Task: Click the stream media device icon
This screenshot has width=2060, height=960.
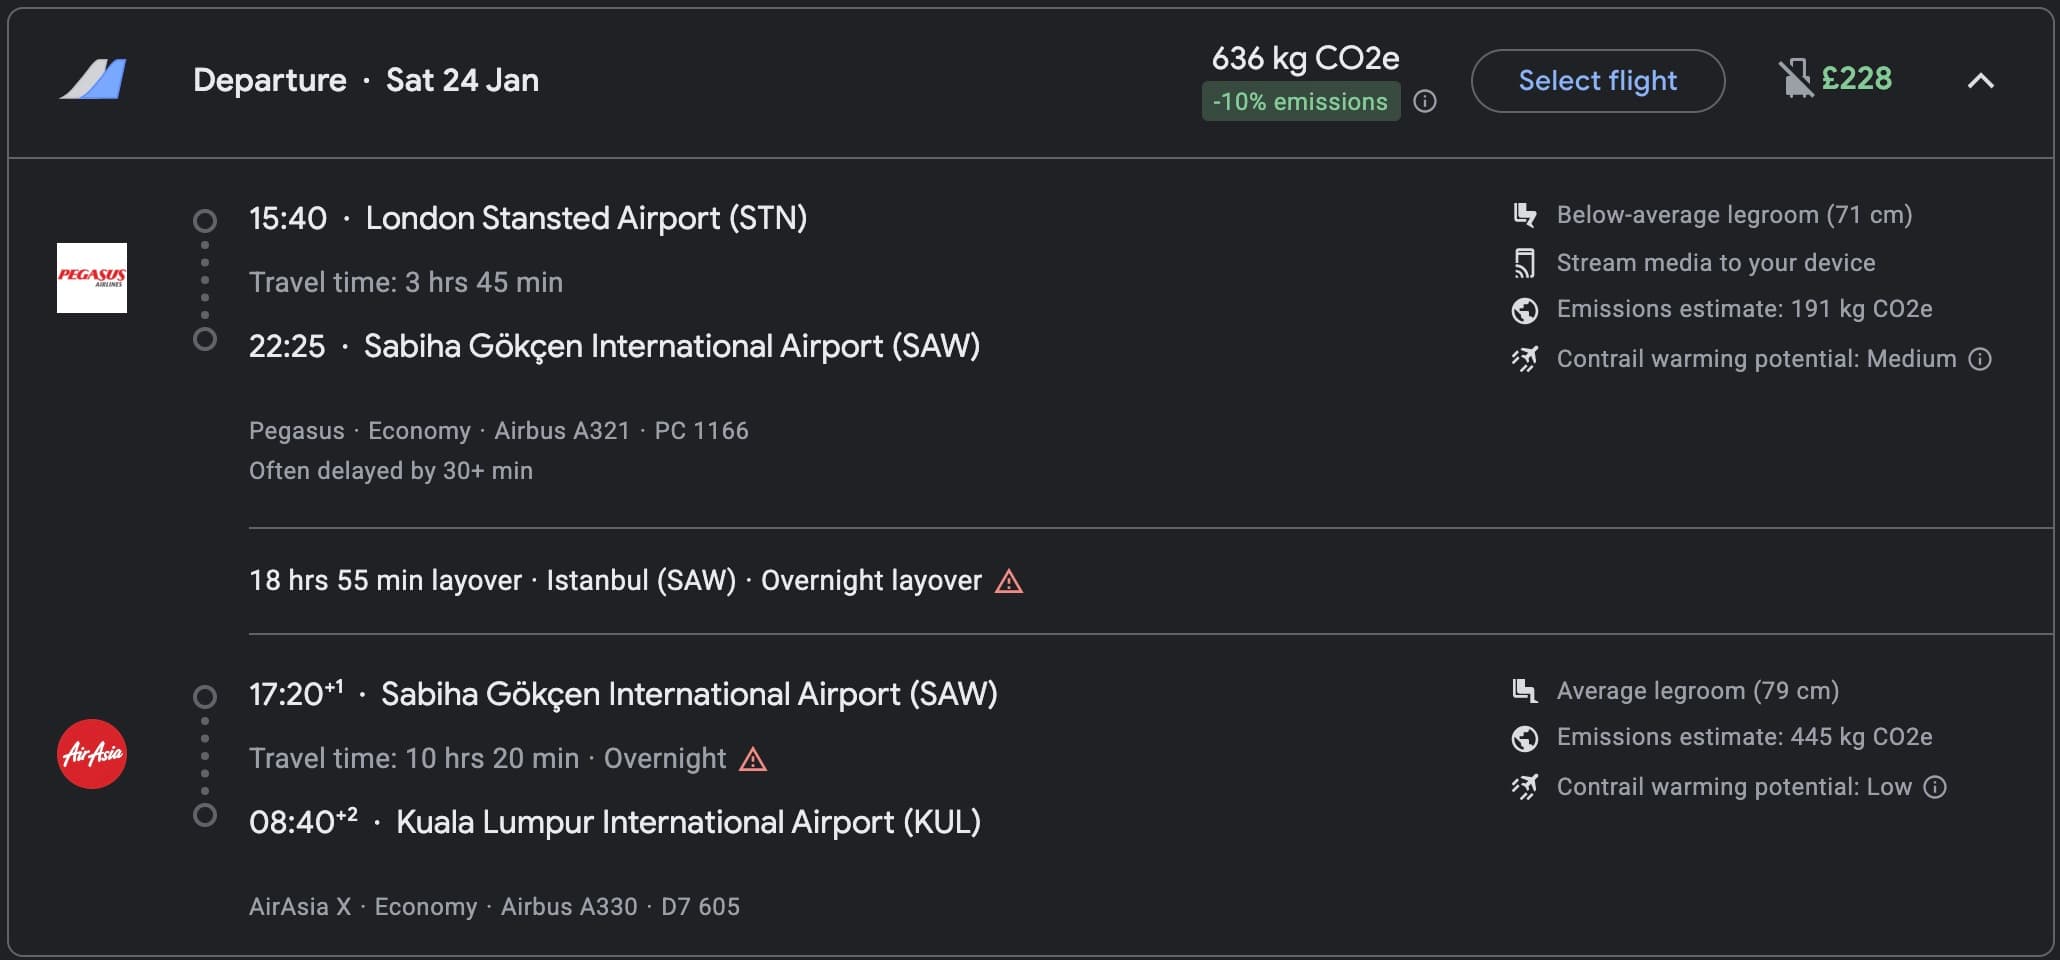Action: point(1524,262)
